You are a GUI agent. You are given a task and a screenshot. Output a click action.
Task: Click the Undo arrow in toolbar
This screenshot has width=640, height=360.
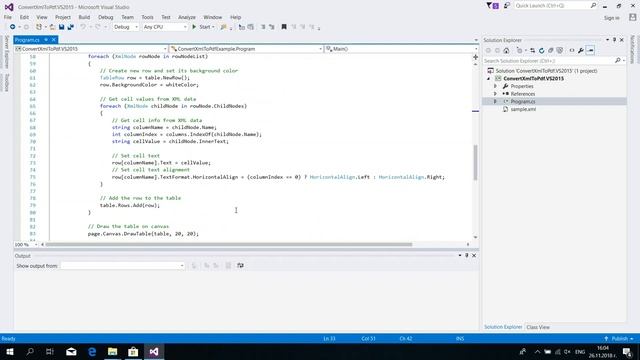[x=83, y=27]
